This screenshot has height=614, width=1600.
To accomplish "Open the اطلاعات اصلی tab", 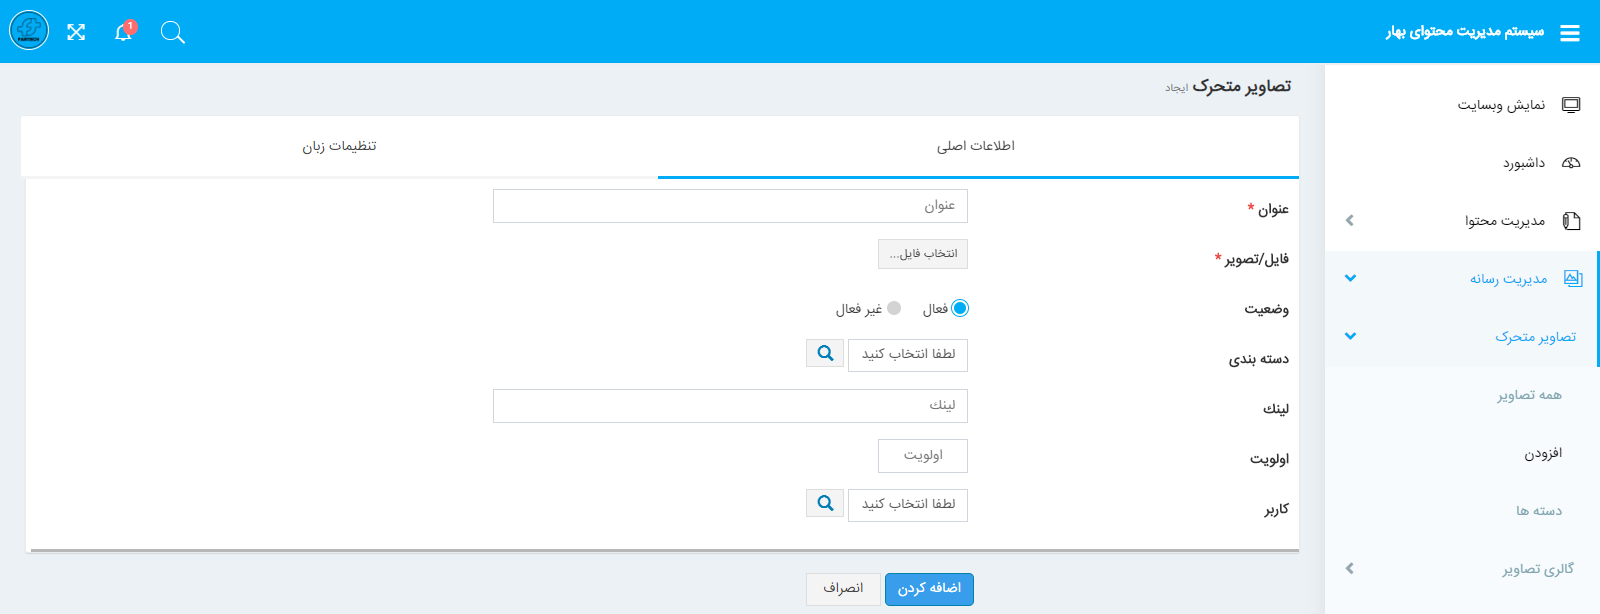I will pyautogui.click(x=976, y=147).
